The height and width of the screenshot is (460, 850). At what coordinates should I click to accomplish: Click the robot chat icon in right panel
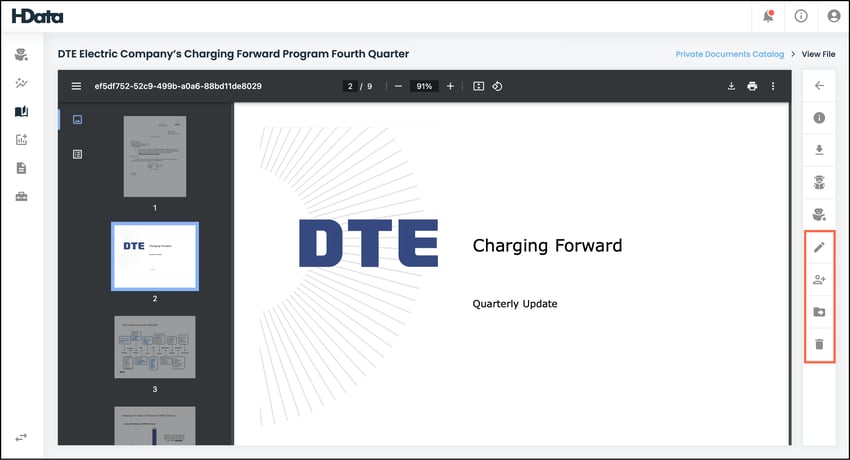tap(819, 215)
